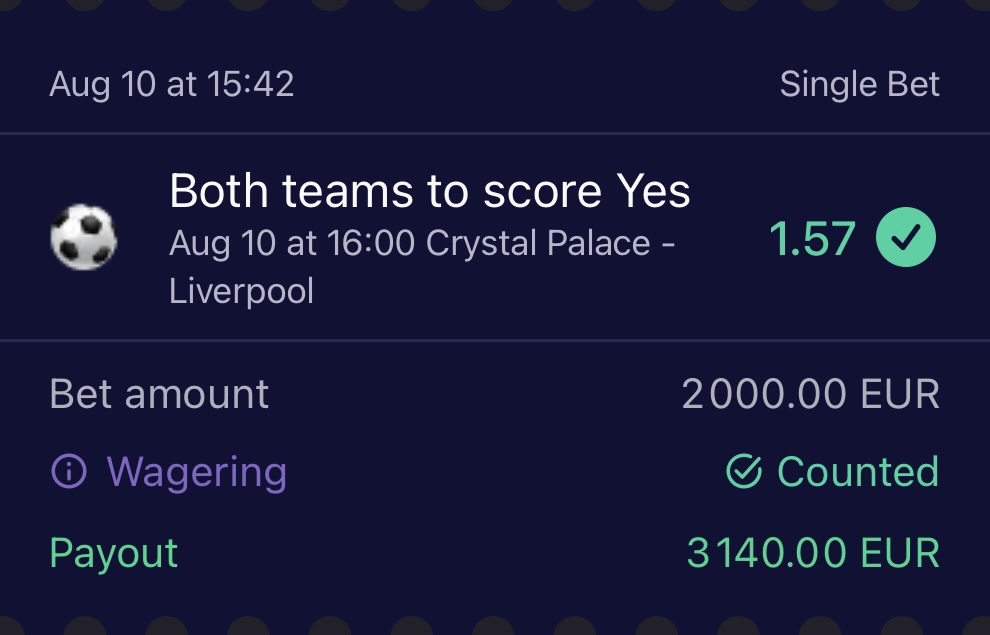Click the soccer ball sport icon

(84, 239)
